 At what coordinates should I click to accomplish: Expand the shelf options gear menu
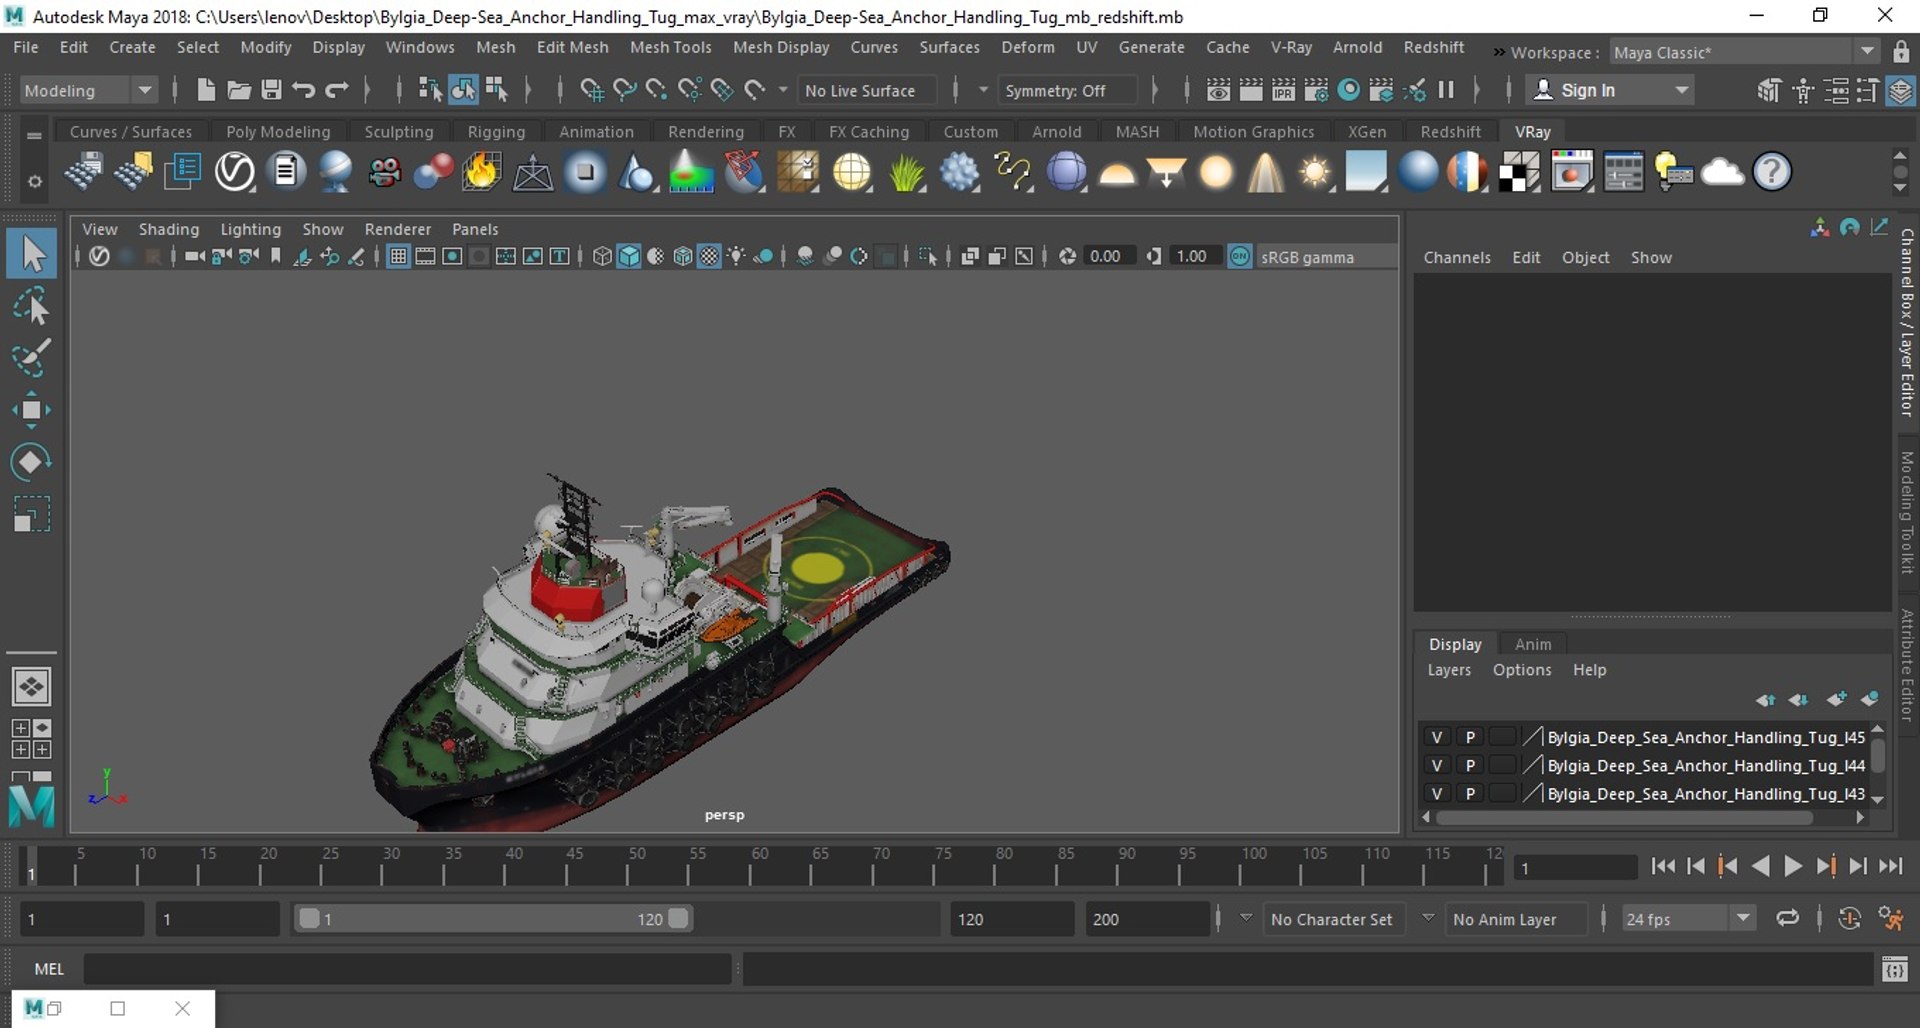tap(34, 181)
